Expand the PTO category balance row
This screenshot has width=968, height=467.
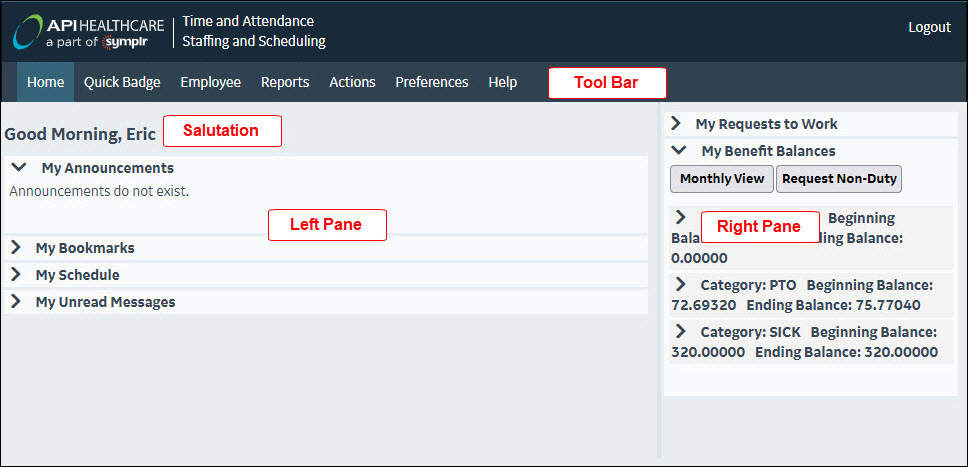click(x=681, y=285)
